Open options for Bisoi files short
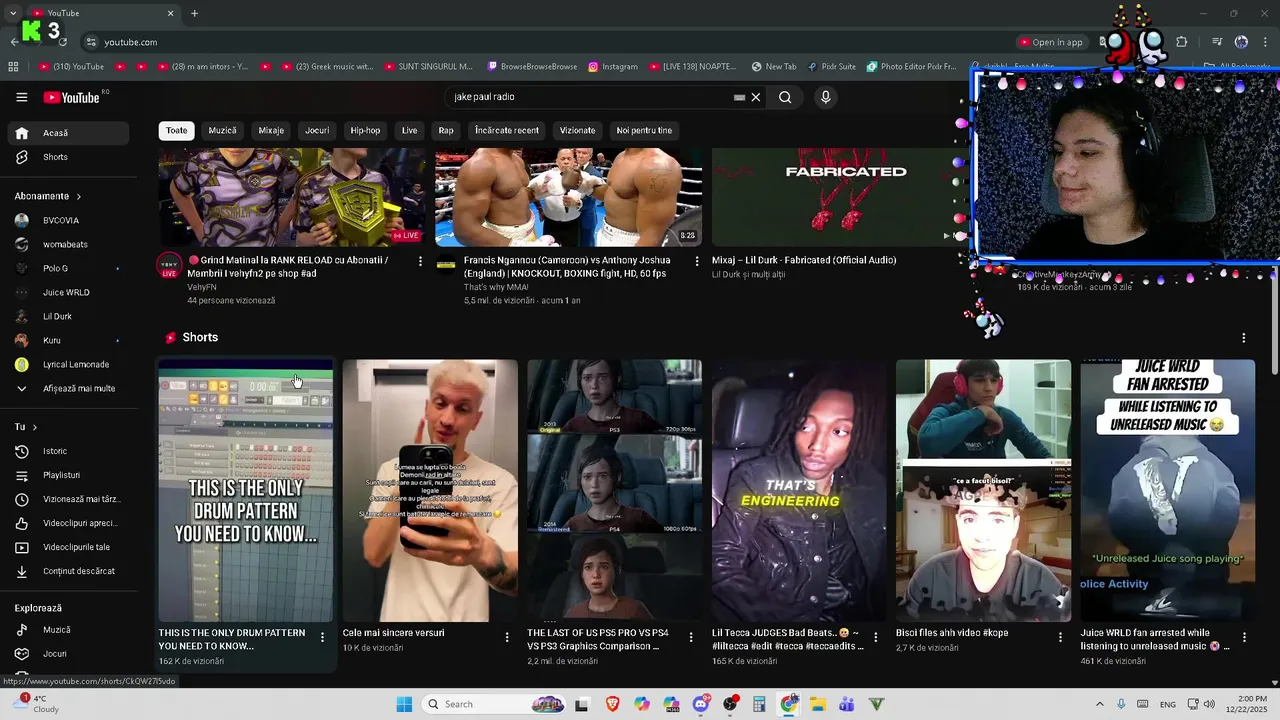Image resolution: width=1280 pixels, height=720 pixels. click(x=1060, y=637)
